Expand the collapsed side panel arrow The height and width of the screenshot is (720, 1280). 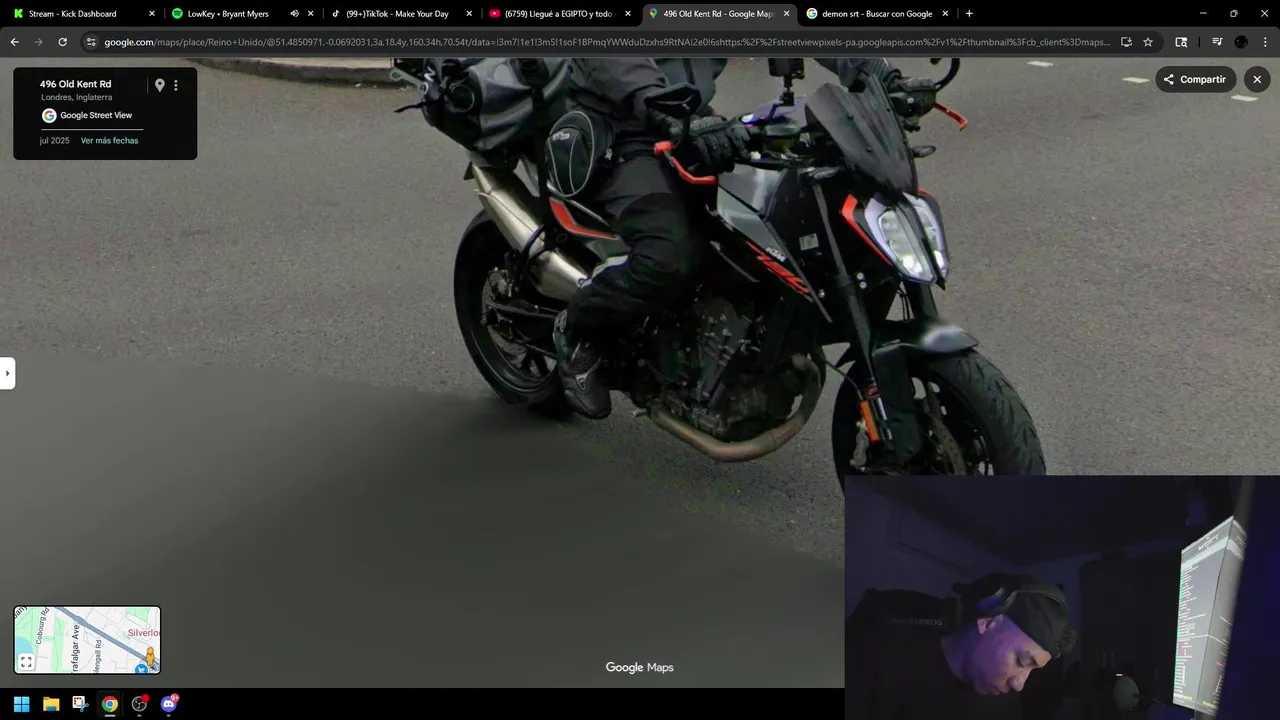pyautogui.click(x=7, y=373)
